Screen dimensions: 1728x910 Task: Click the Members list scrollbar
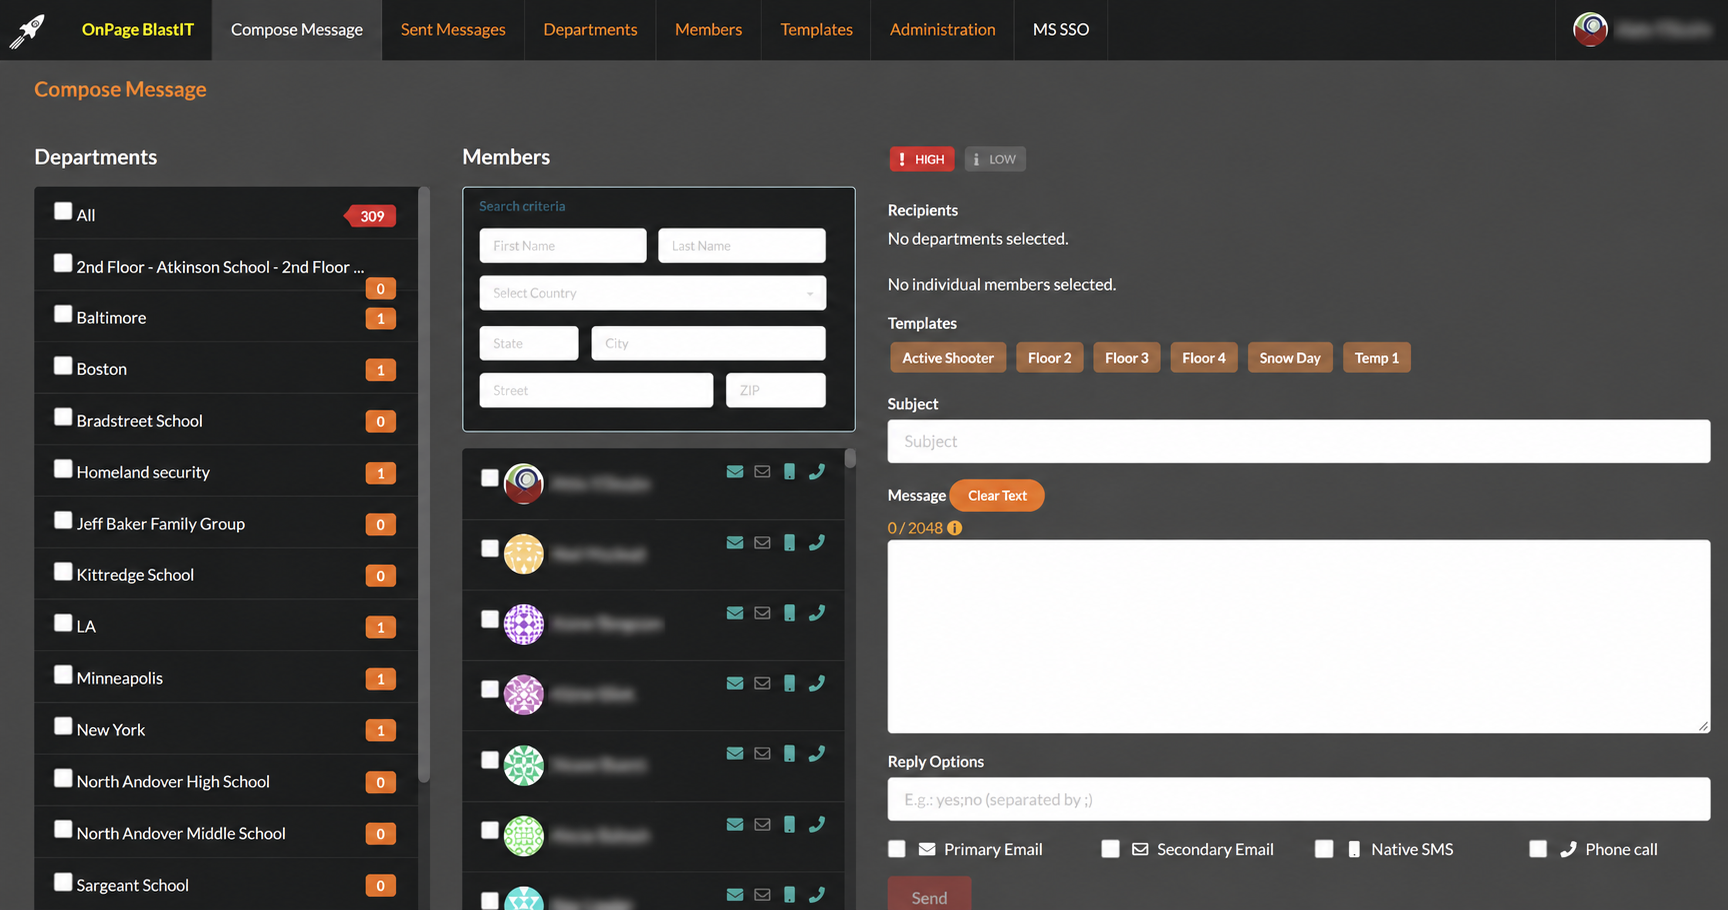click(850, 458)
